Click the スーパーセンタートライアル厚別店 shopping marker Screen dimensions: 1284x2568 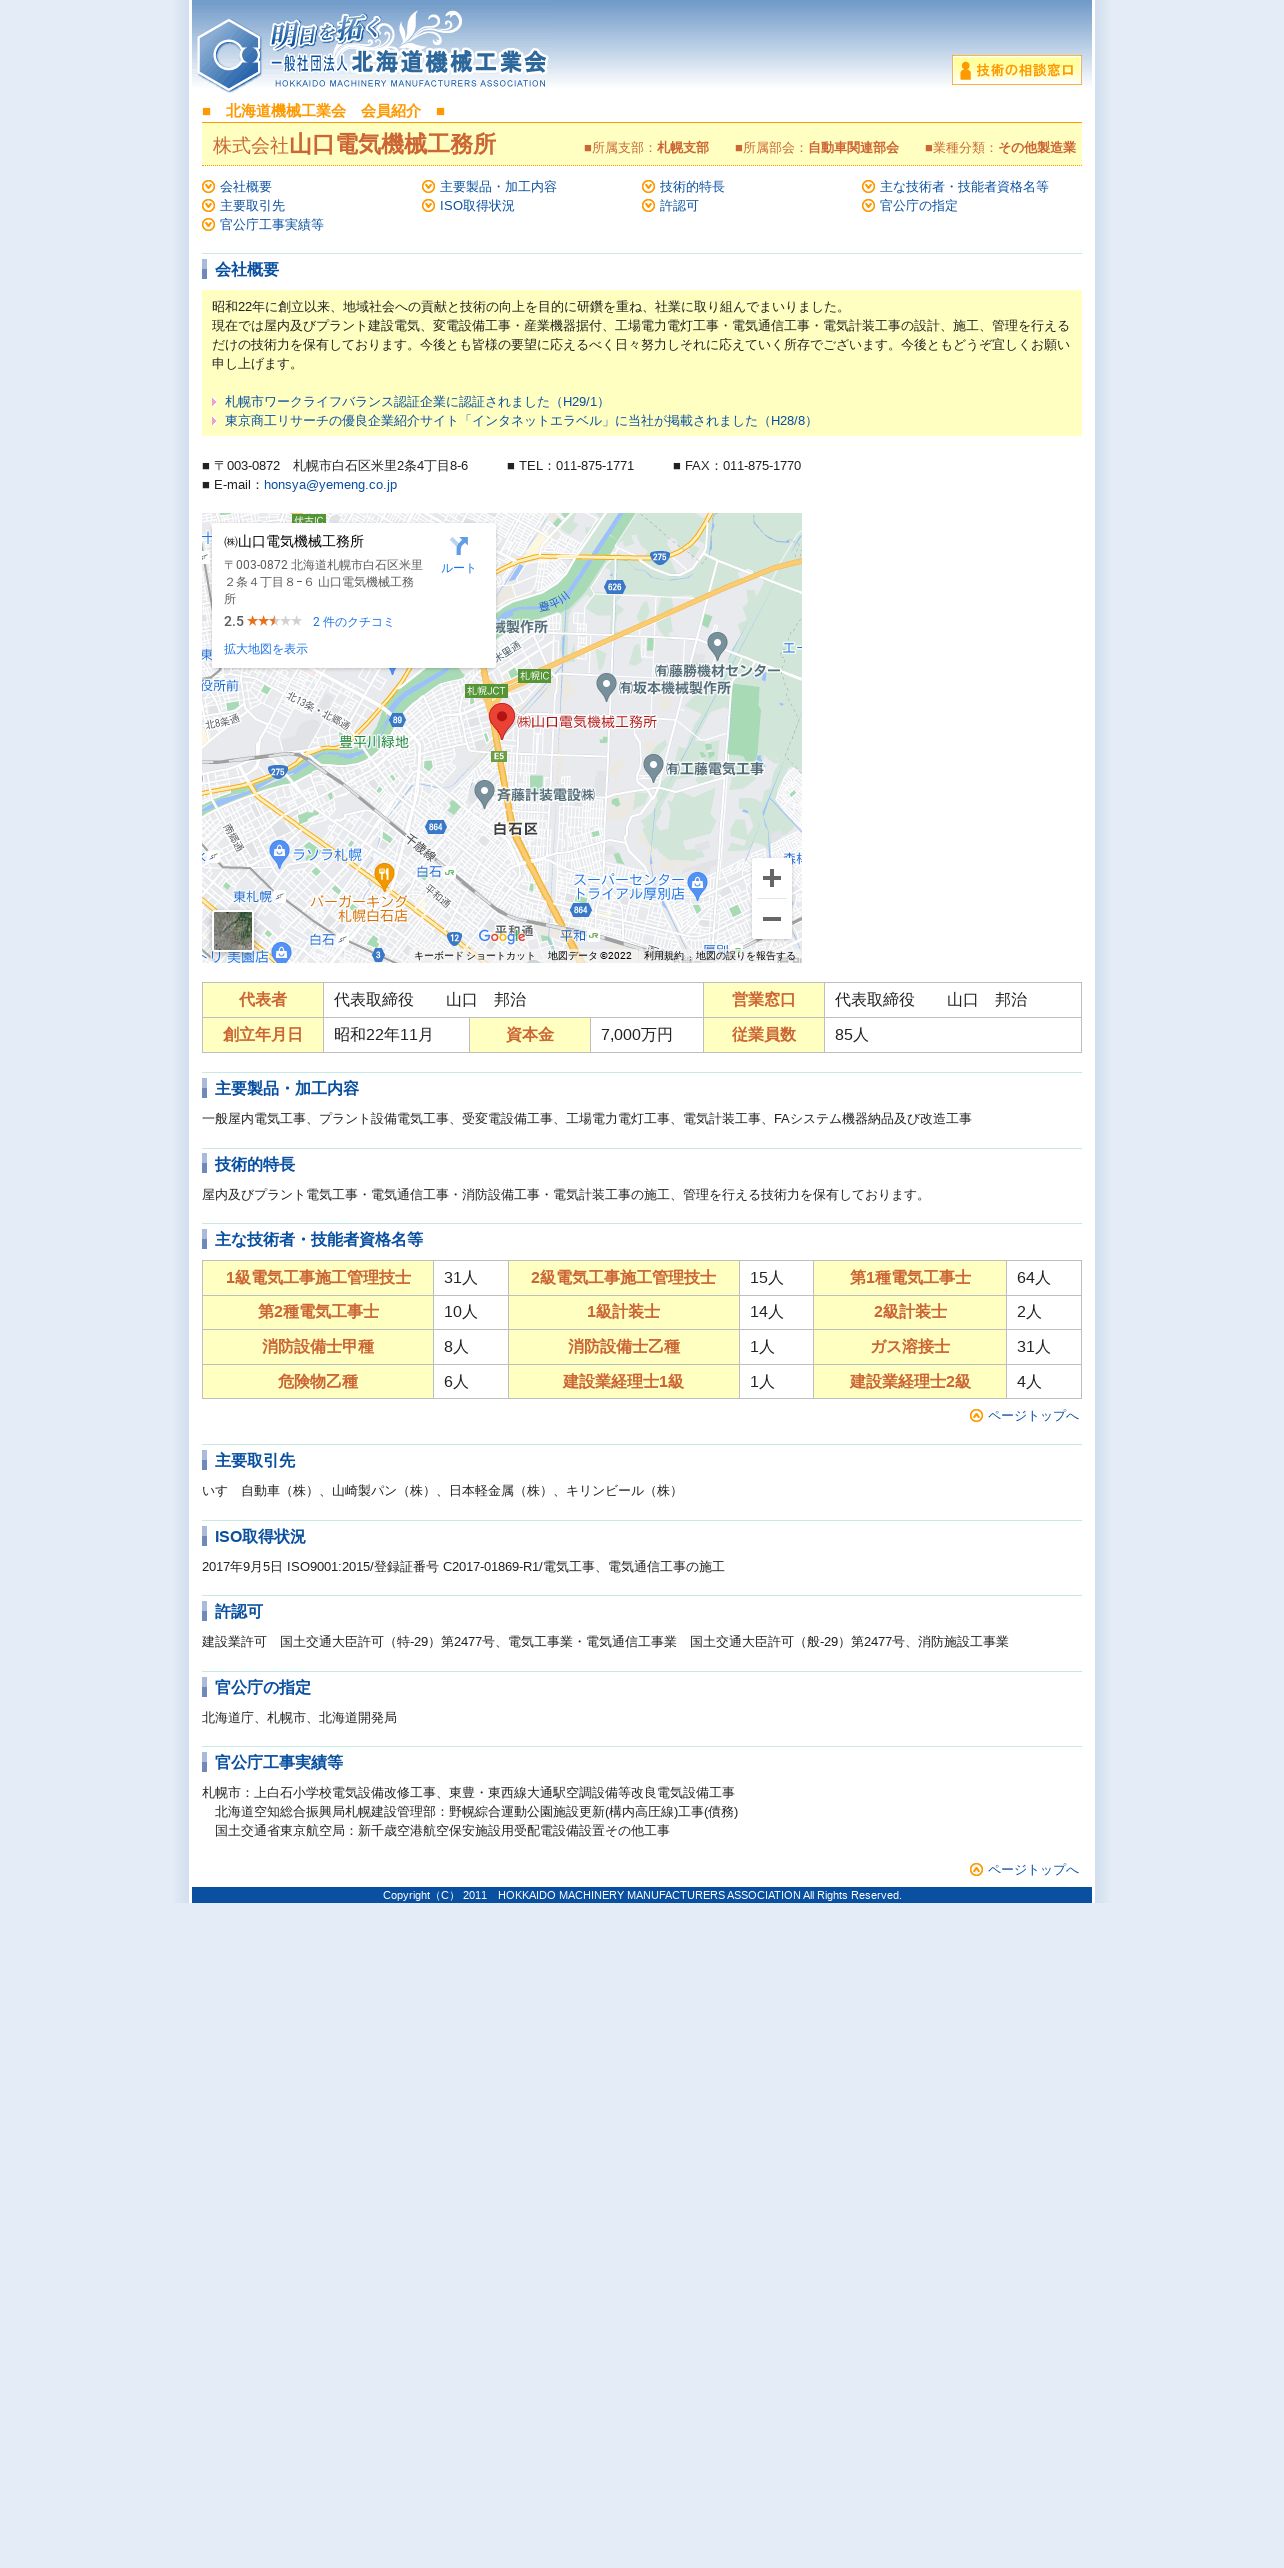[698, 884]
